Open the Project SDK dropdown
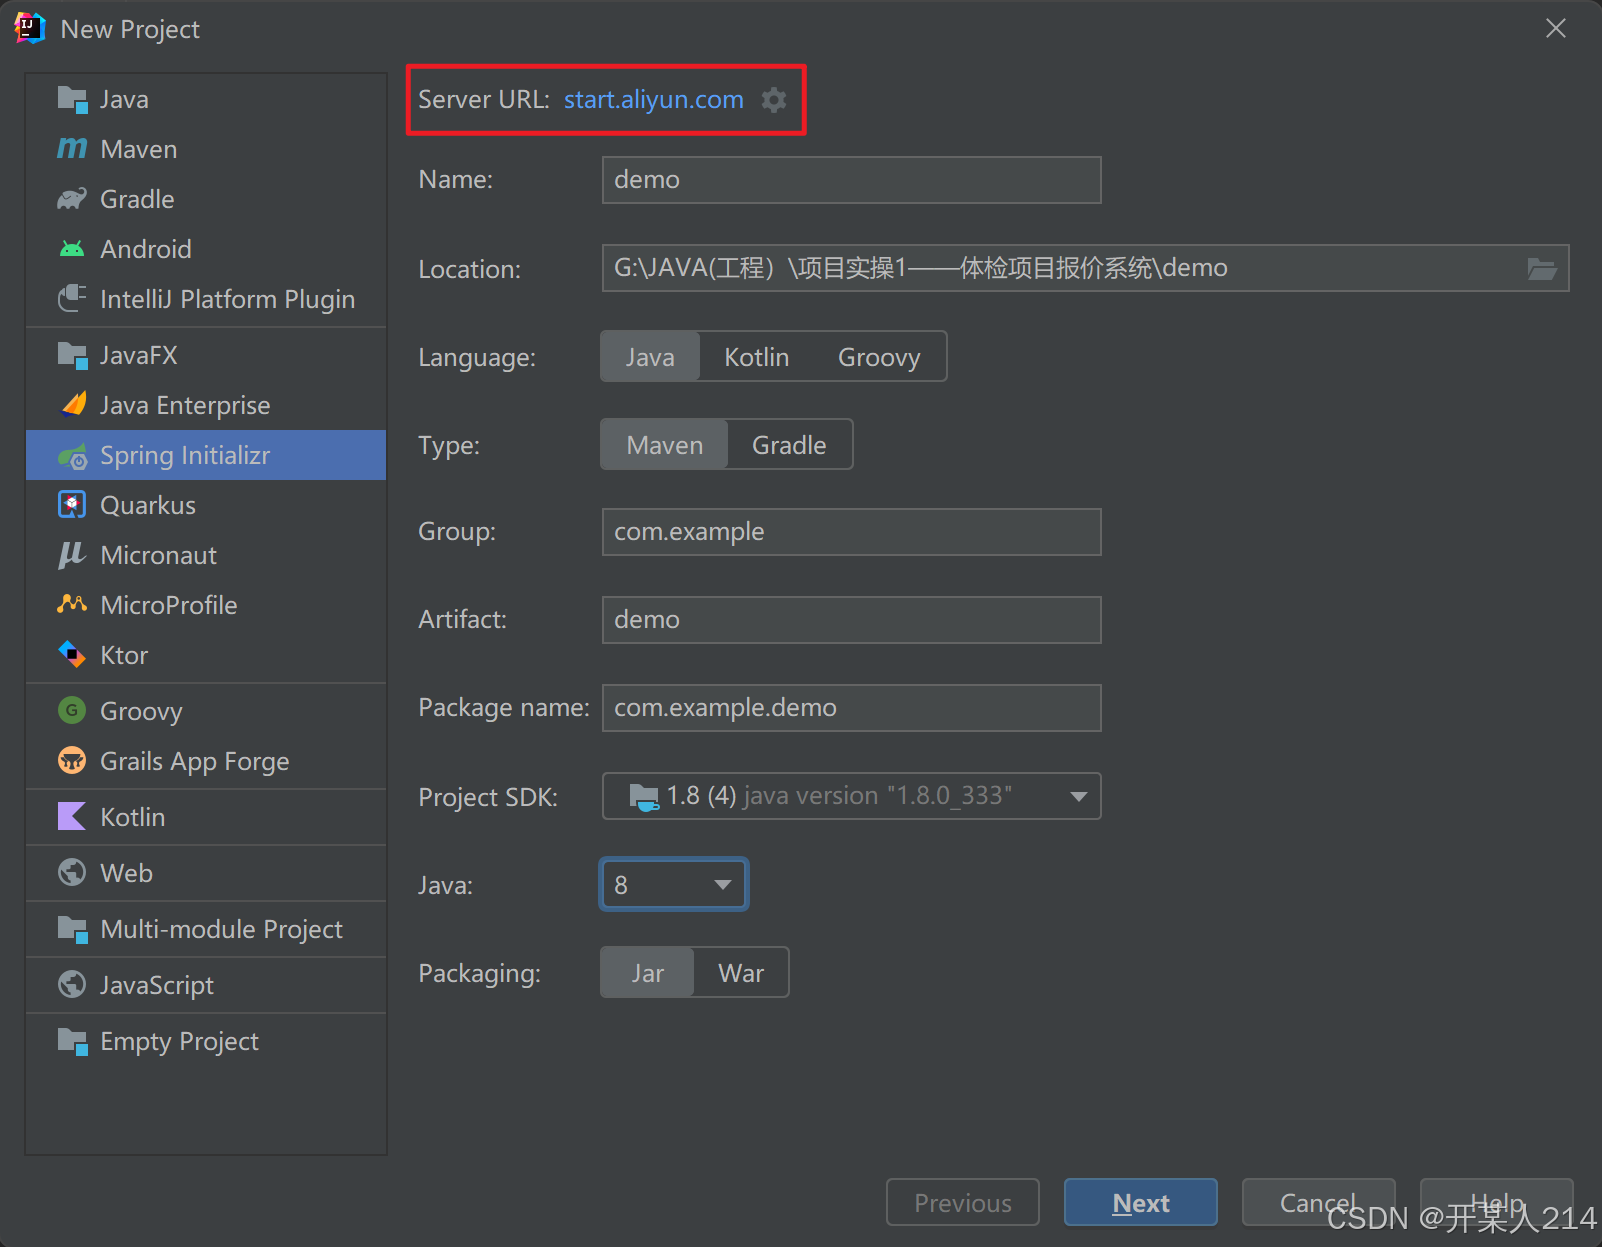Image resolution: width=1602 pixels, height=1247 pixels. 852,796
